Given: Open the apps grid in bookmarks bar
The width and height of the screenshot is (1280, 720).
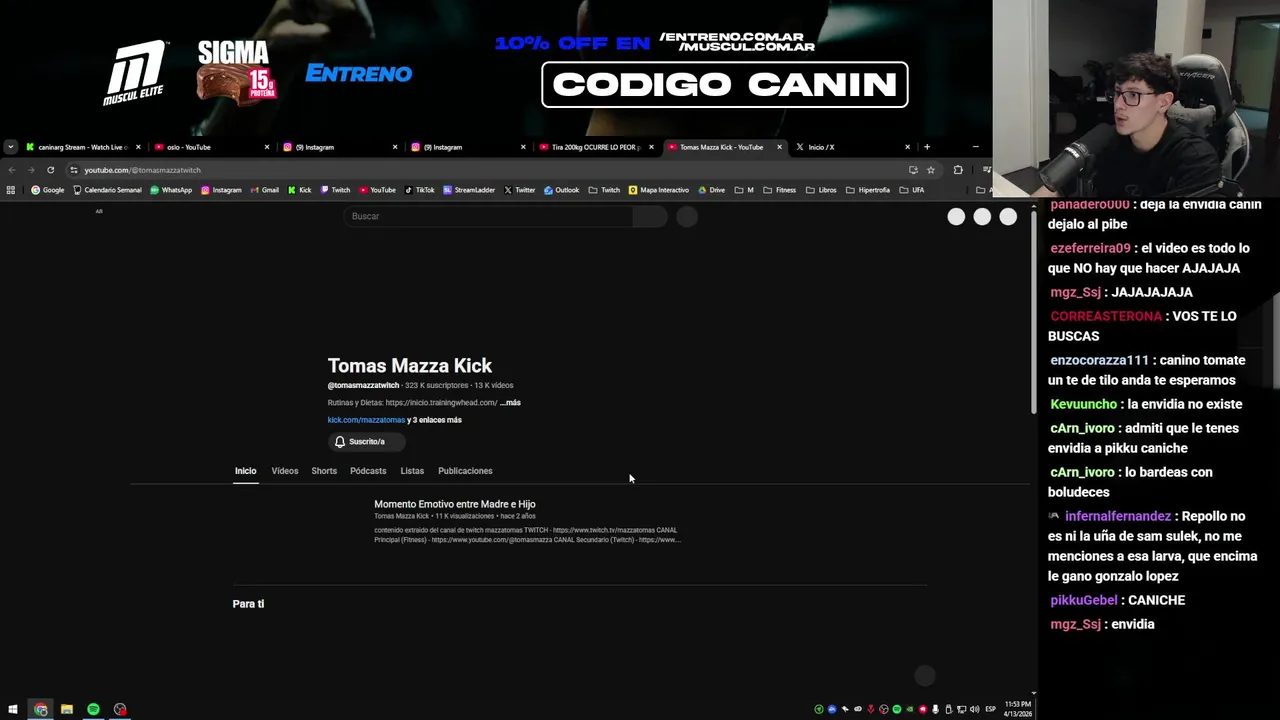Looking at the screenshot, I should tap(11, 190).
